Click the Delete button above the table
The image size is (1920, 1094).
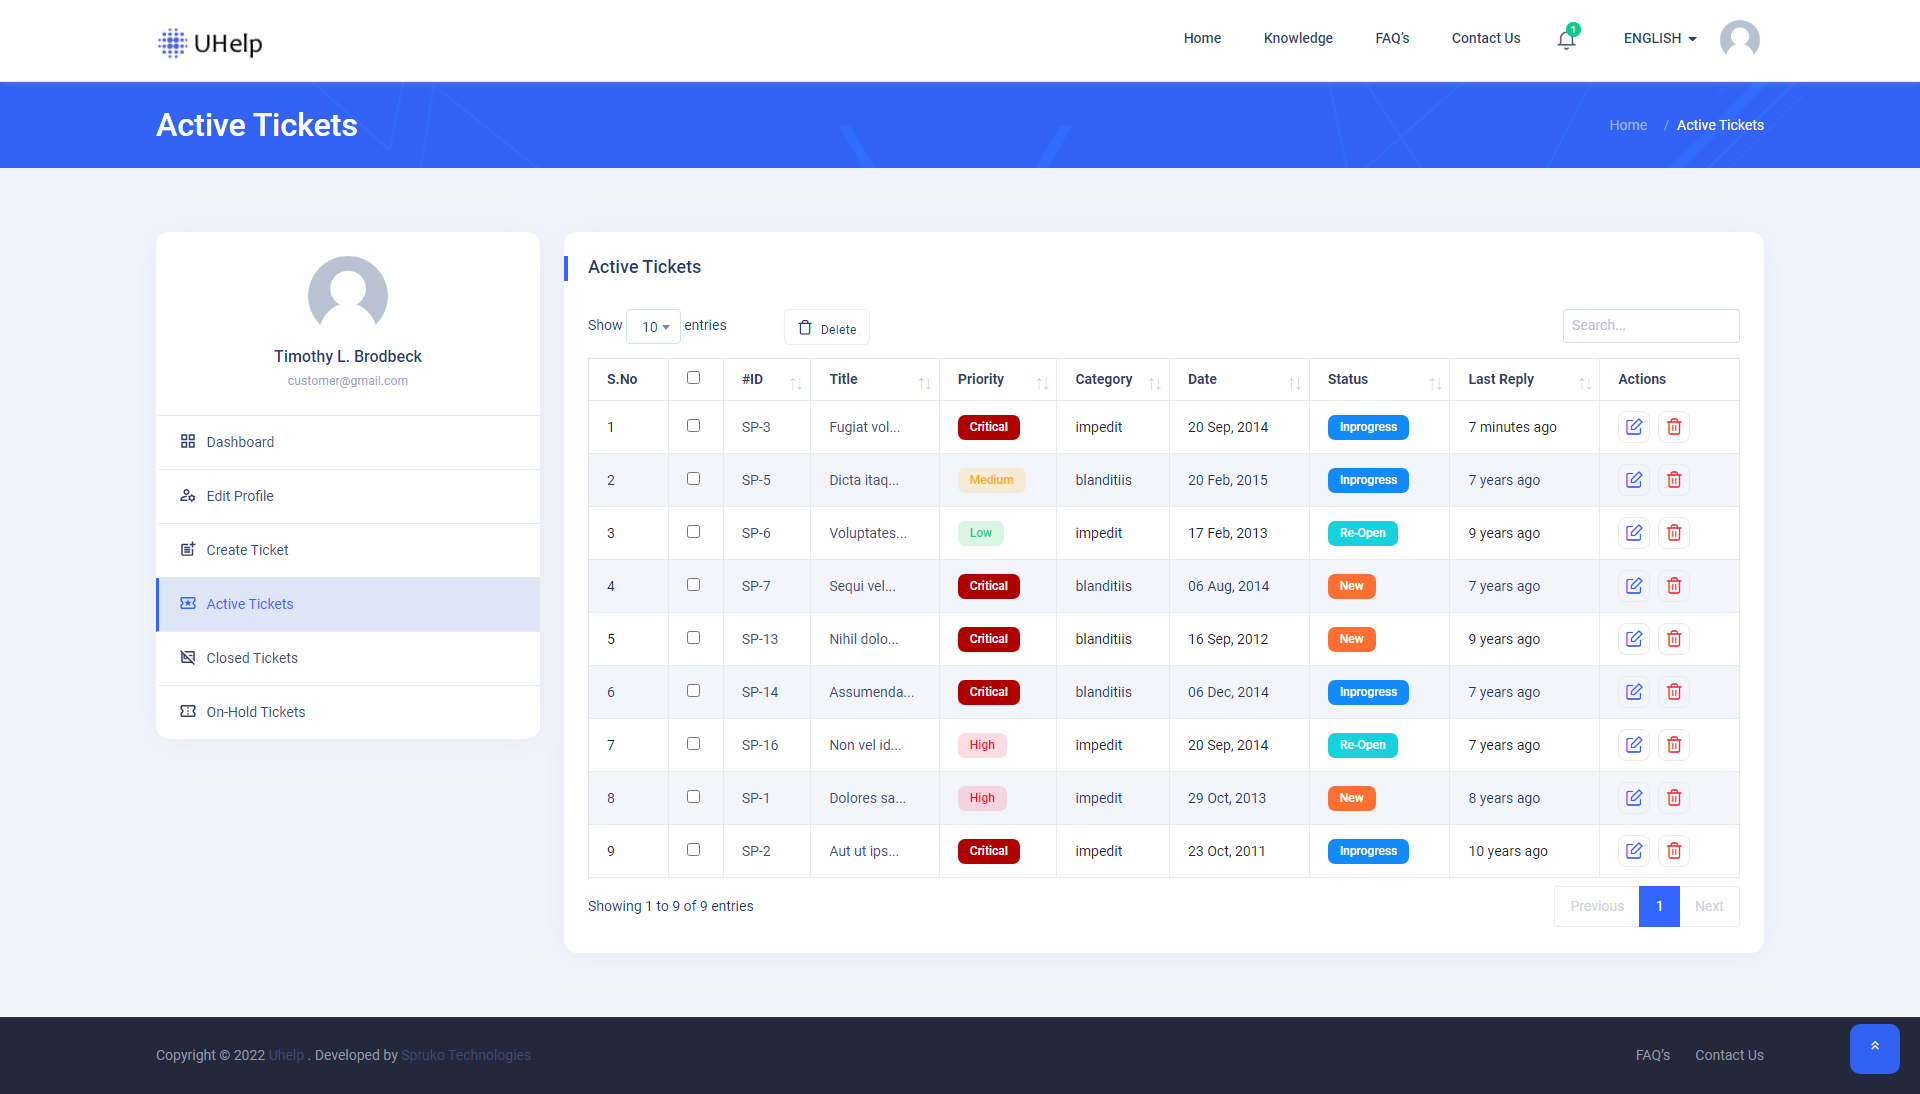click(826, 327)
